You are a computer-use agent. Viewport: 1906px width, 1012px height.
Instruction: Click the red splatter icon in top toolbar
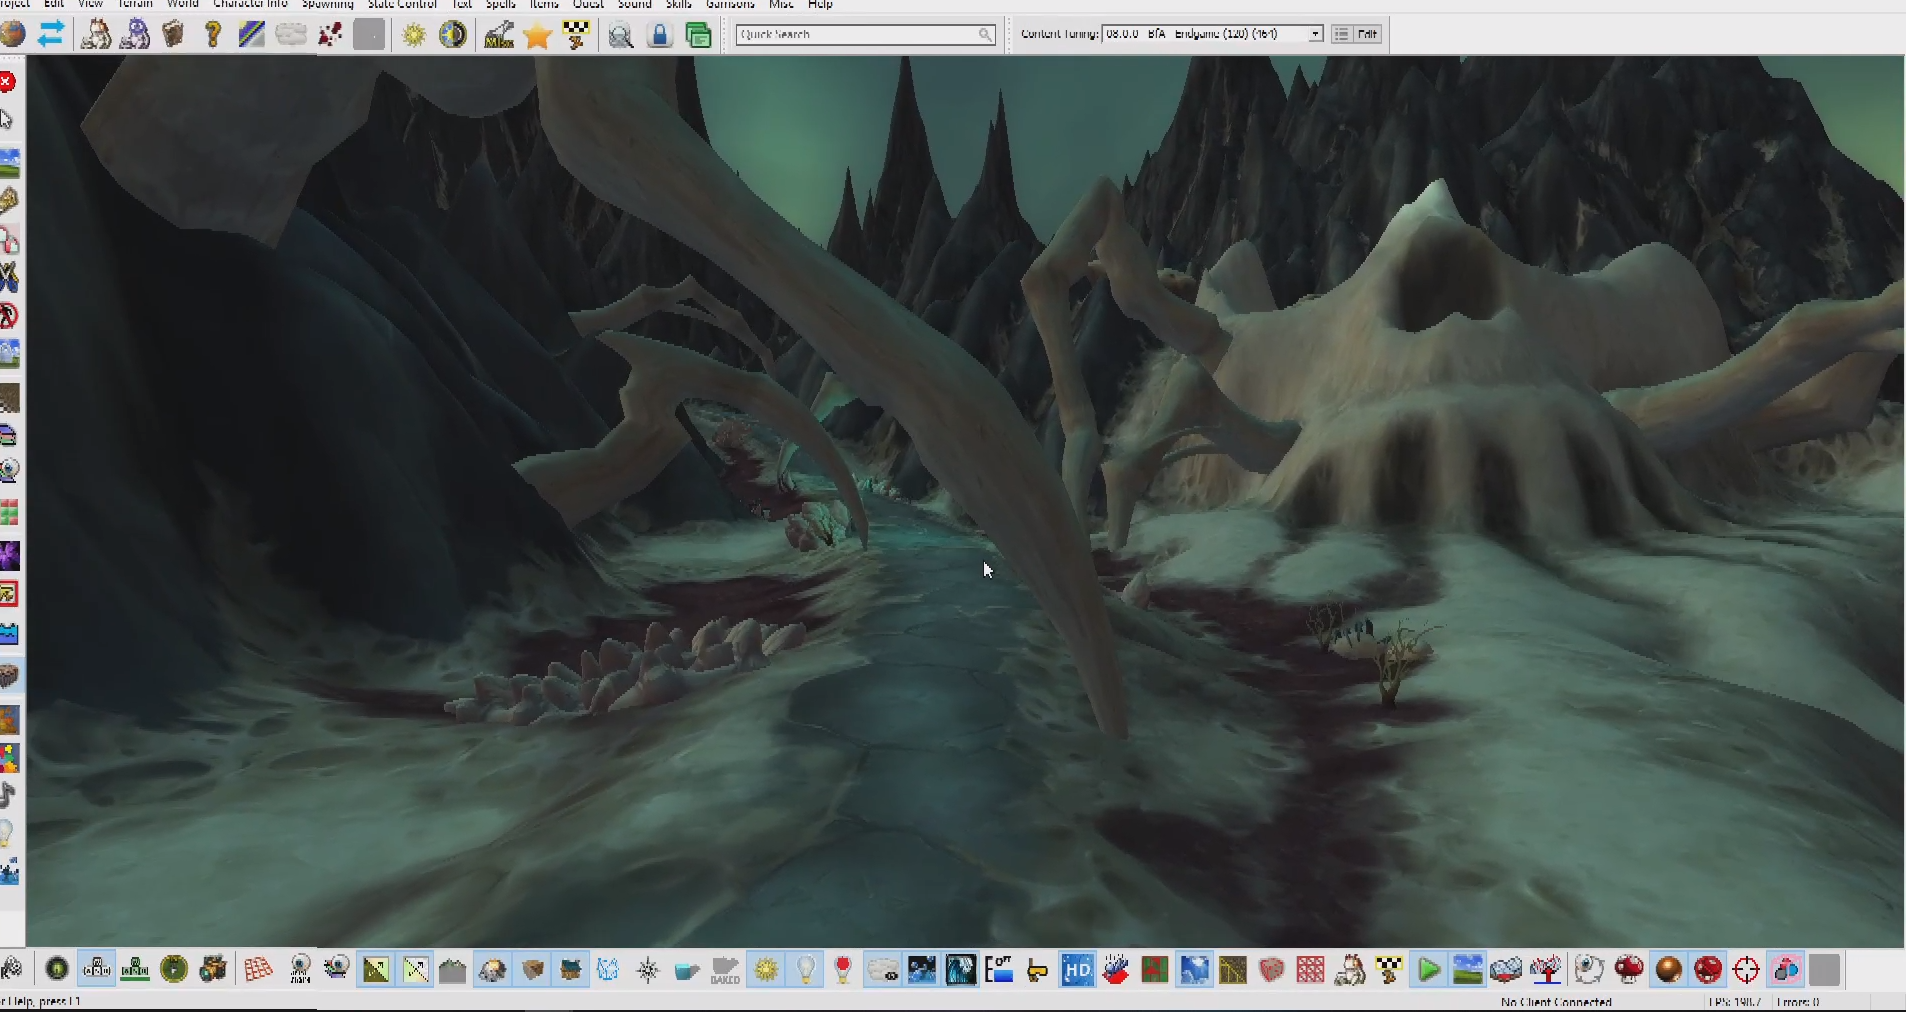tap(330, 34)
